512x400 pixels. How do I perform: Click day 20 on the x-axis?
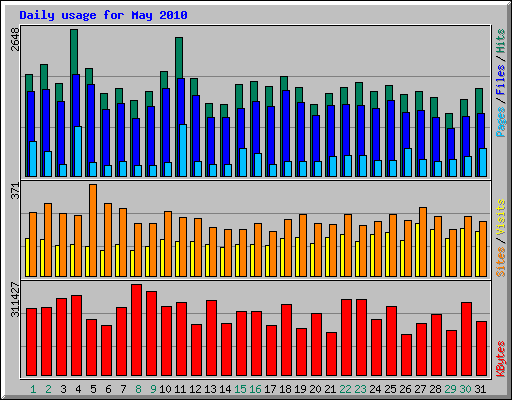315,389
